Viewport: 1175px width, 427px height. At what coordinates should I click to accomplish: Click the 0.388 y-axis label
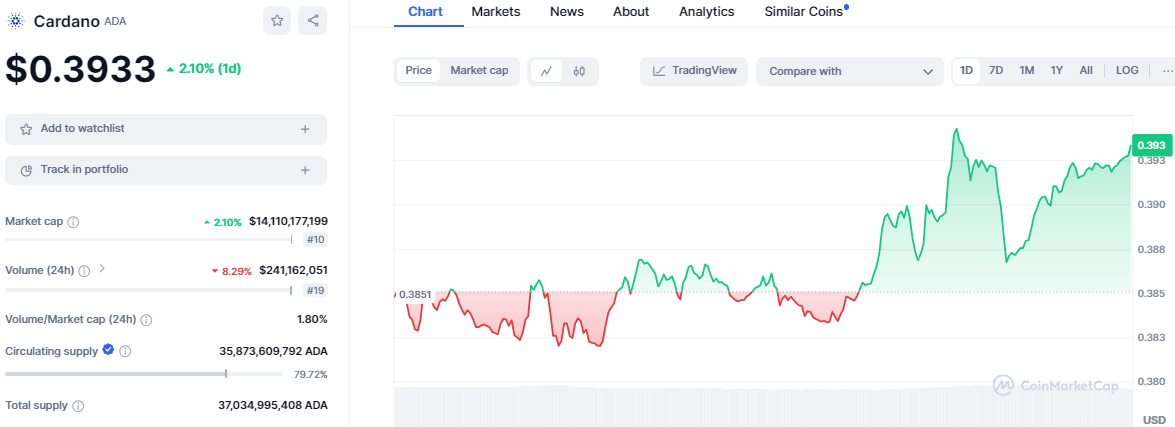[1150, 249]
